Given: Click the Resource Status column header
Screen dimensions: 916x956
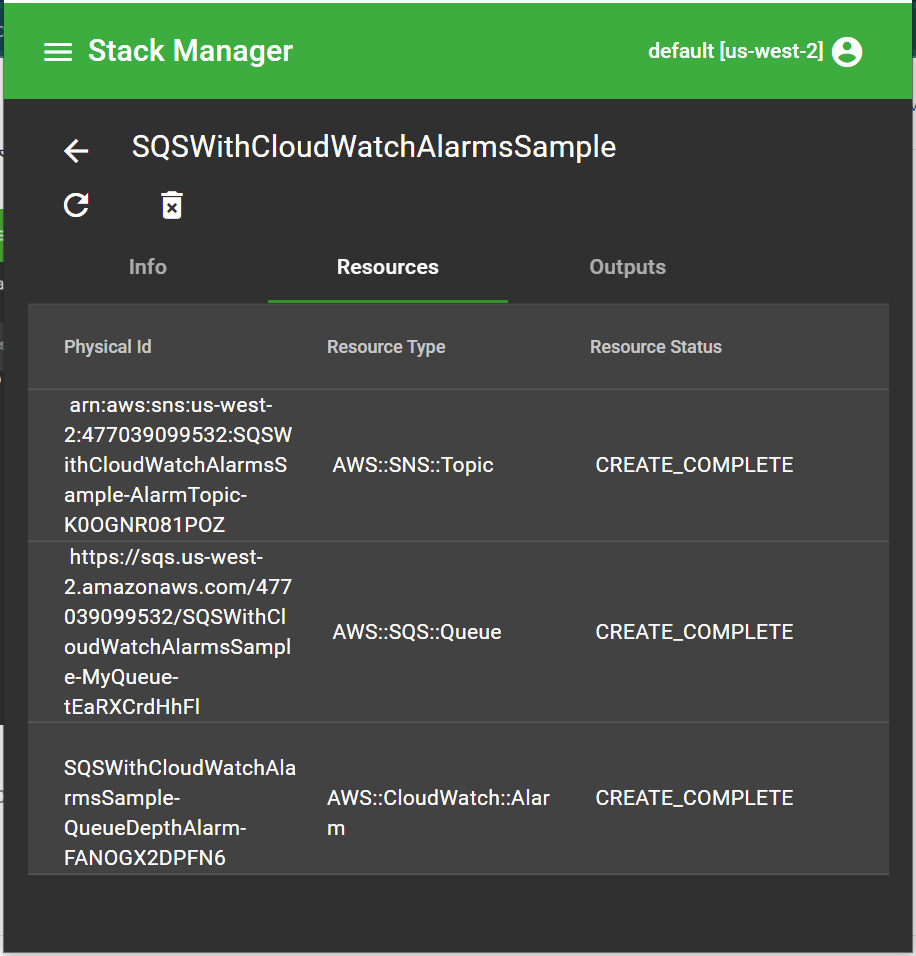Looking at the screenshot, I should (x=655, y=347).
